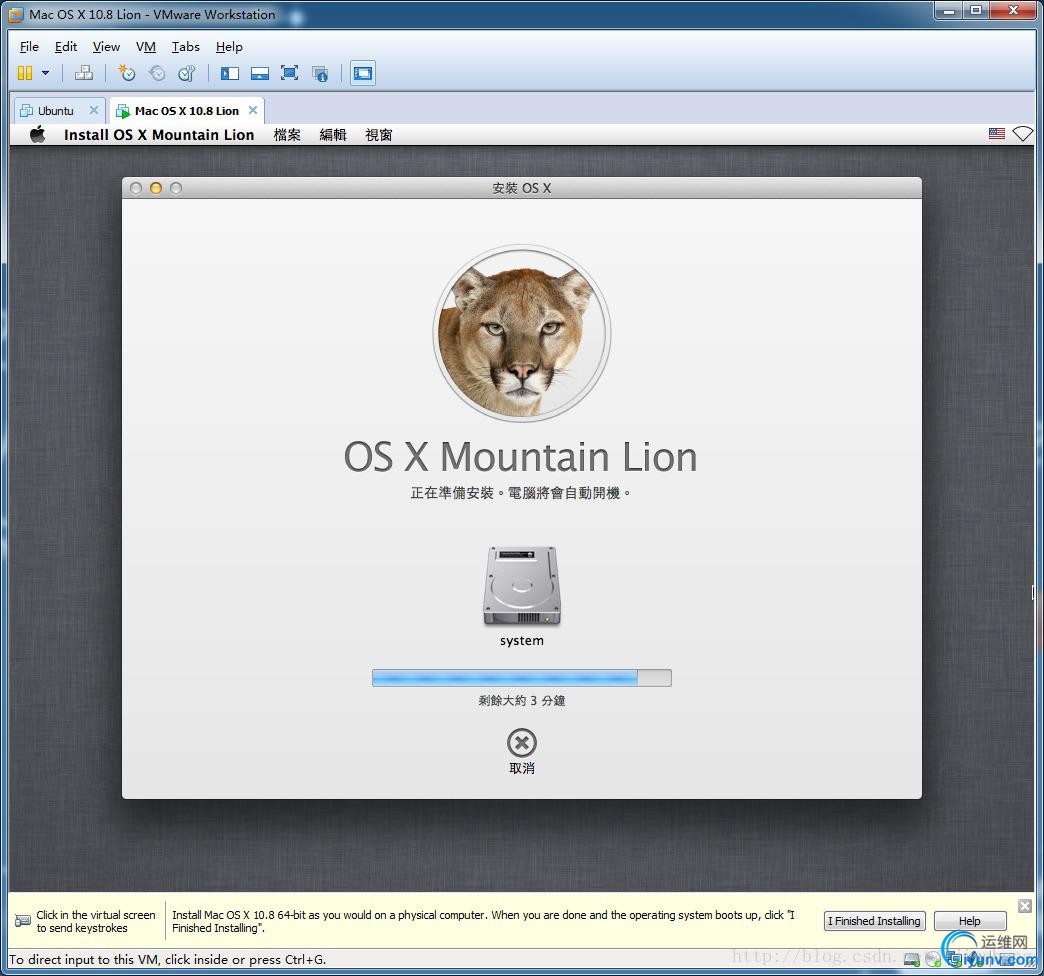Open the Tabs menu

(186, 47)
